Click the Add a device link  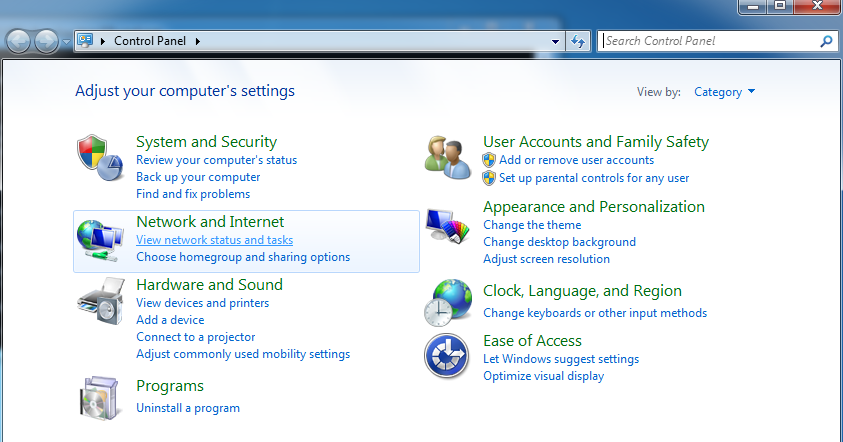point(170,320)
